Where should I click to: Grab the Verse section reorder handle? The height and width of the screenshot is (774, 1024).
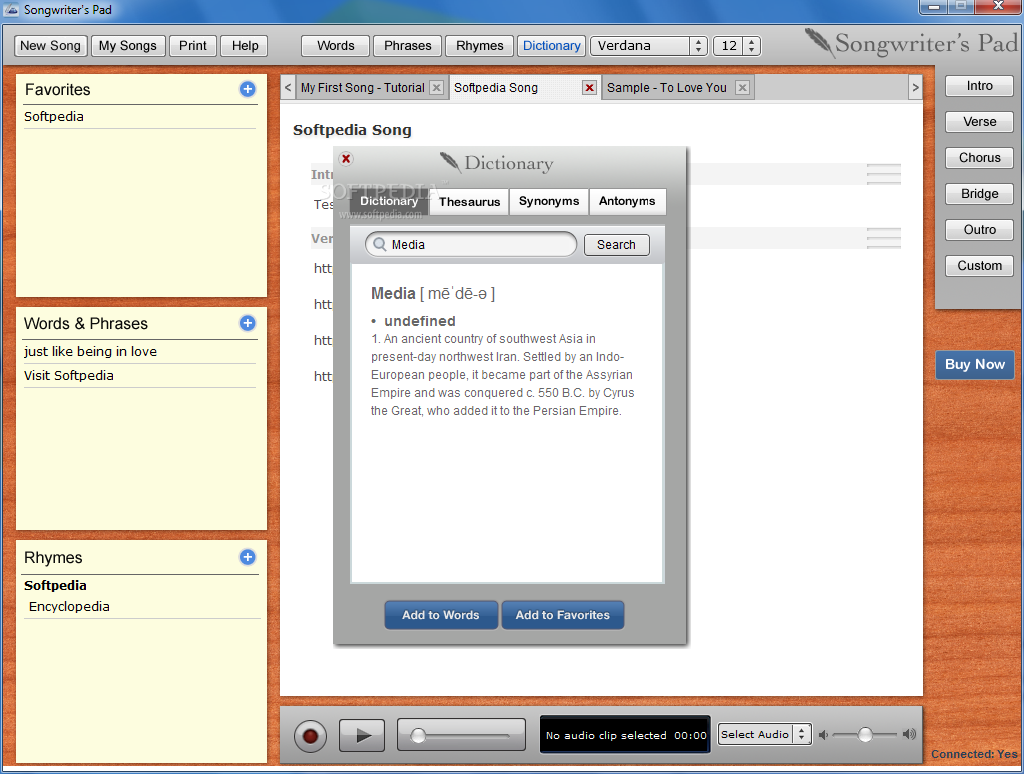point(884,238)
